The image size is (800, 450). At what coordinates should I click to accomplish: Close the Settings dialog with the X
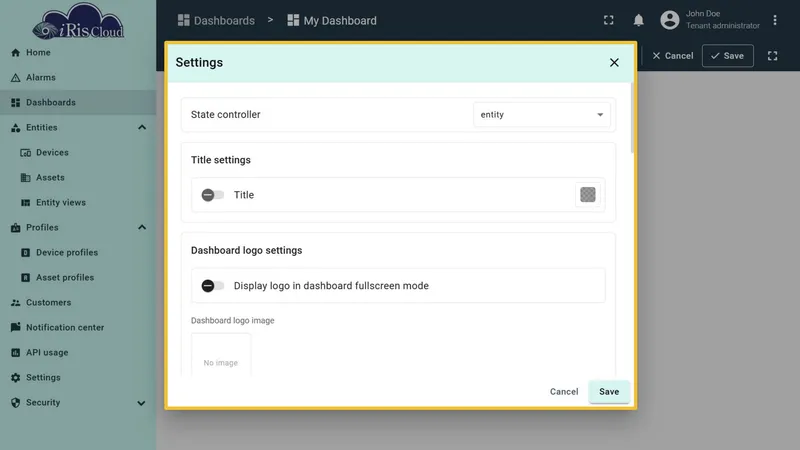click(614, 62)
